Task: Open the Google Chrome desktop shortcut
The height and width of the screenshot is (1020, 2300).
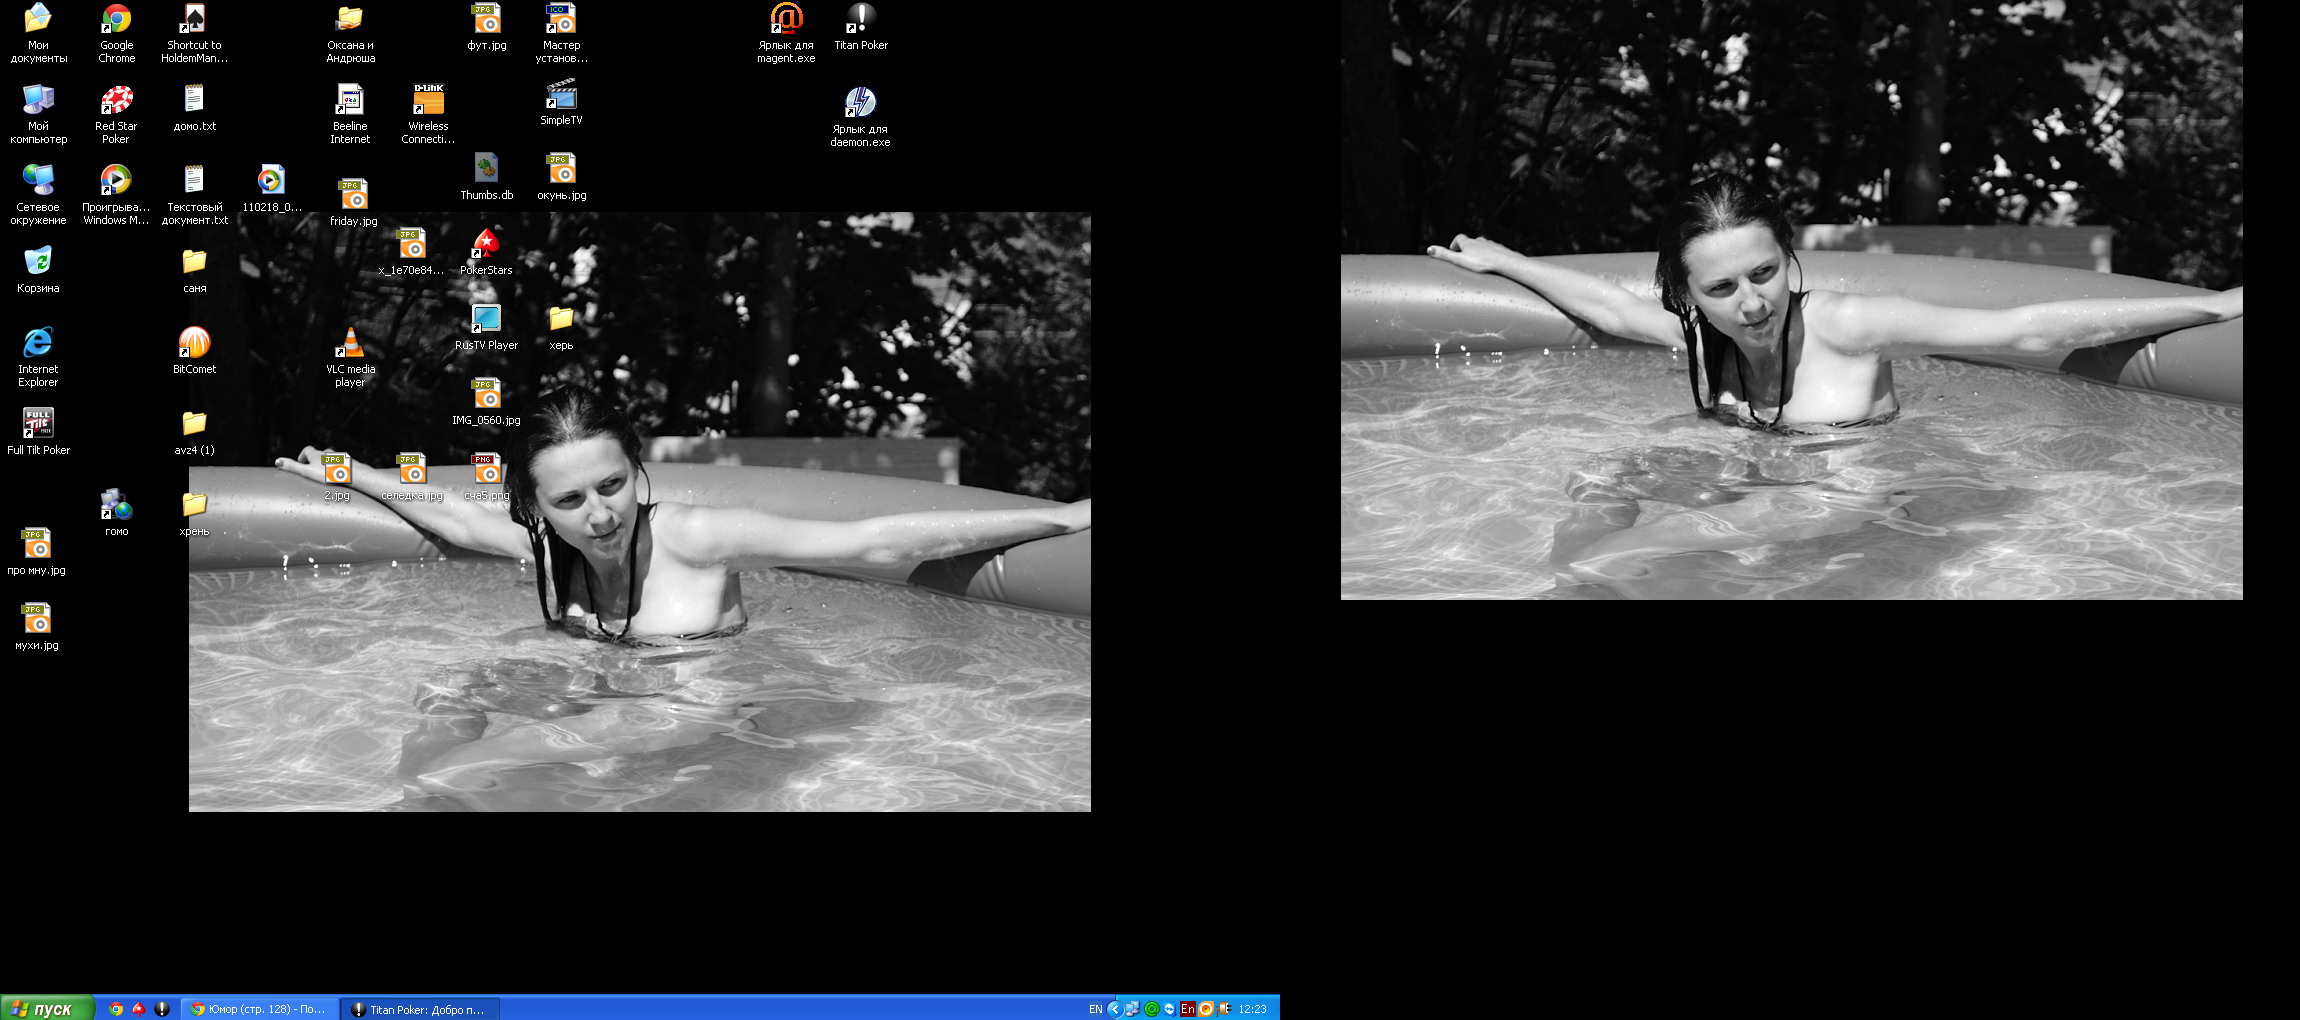Action: point(116,20)
